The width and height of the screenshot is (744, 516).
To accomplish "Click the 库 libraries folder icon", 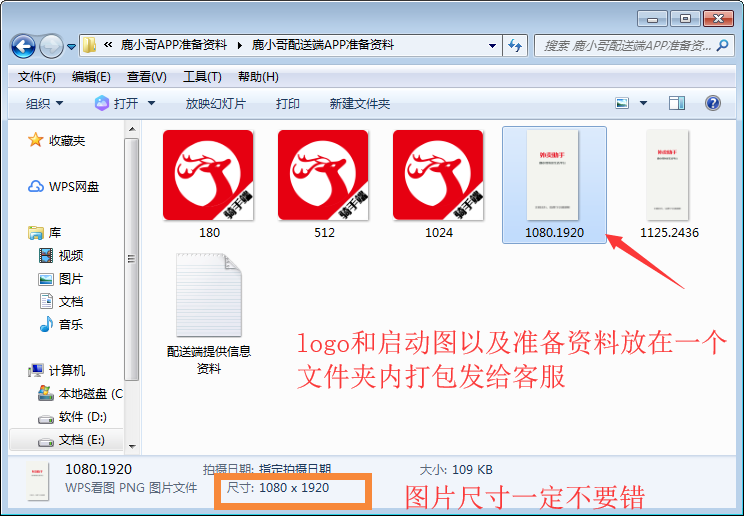I will coord(36,233).
